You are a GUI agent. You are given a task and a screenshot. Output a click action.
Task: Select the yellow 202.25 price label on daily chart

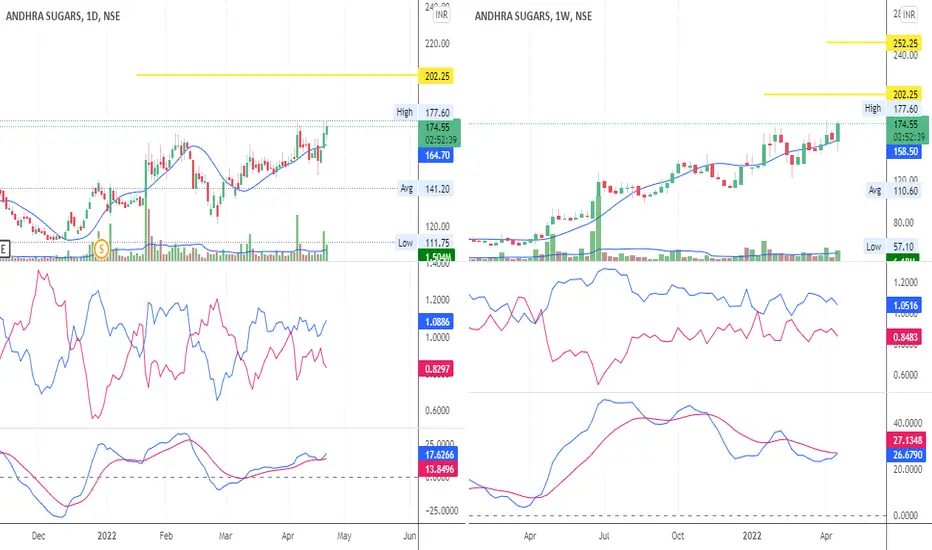tap(436, 76)
